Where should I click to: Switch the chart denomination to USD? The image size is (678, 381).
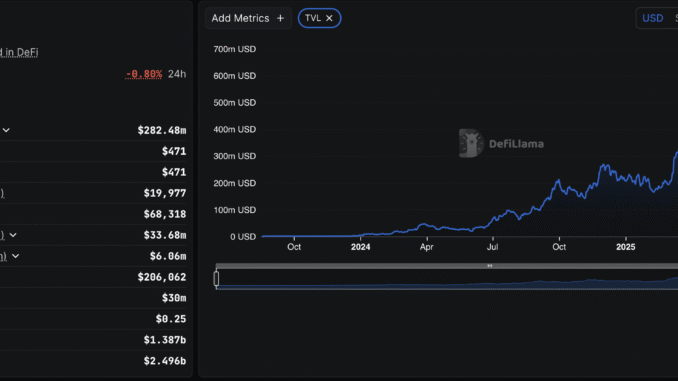click(652, 18)
